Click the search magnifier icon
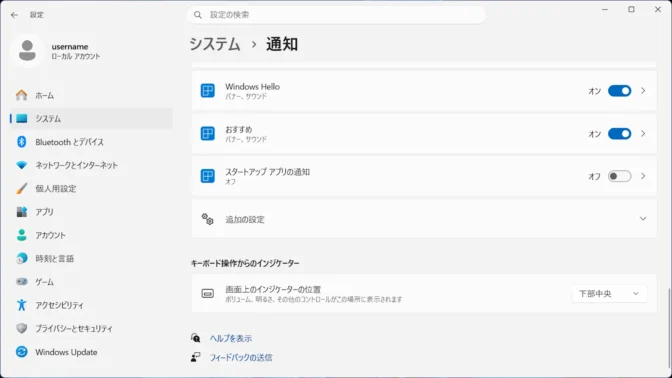 pyautogui.click(x=198, y=15)
